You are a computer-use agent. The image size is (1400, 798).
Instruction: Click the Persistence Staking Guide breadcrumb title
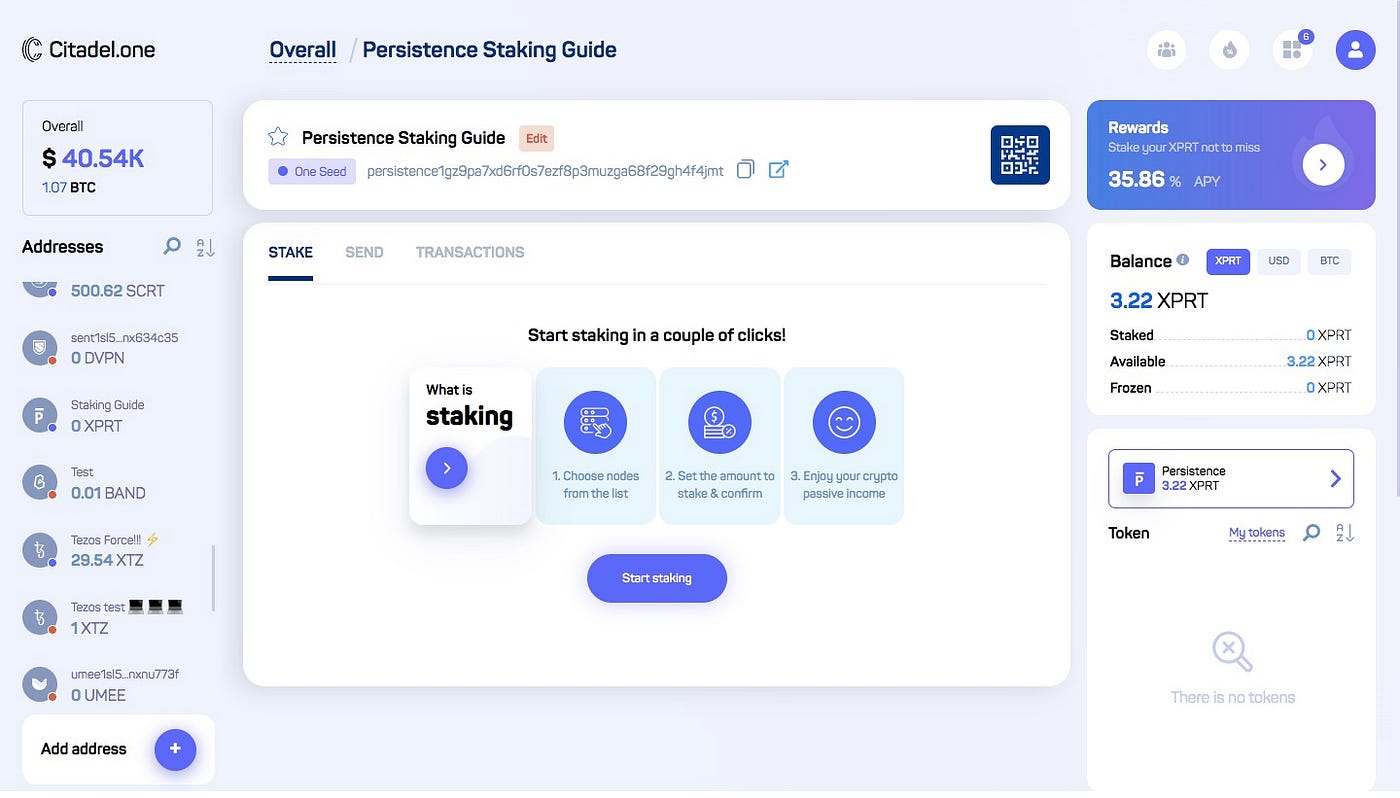(489, 50)
